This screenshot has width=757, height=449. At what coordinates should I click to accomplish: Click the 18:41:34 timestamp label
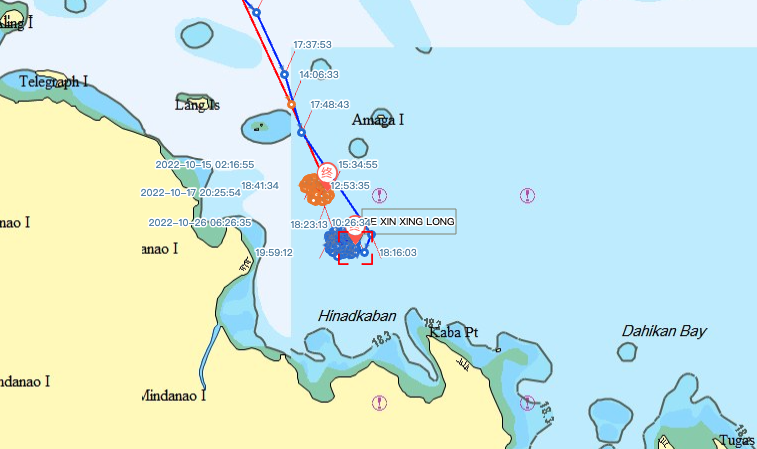pos(260,185)
